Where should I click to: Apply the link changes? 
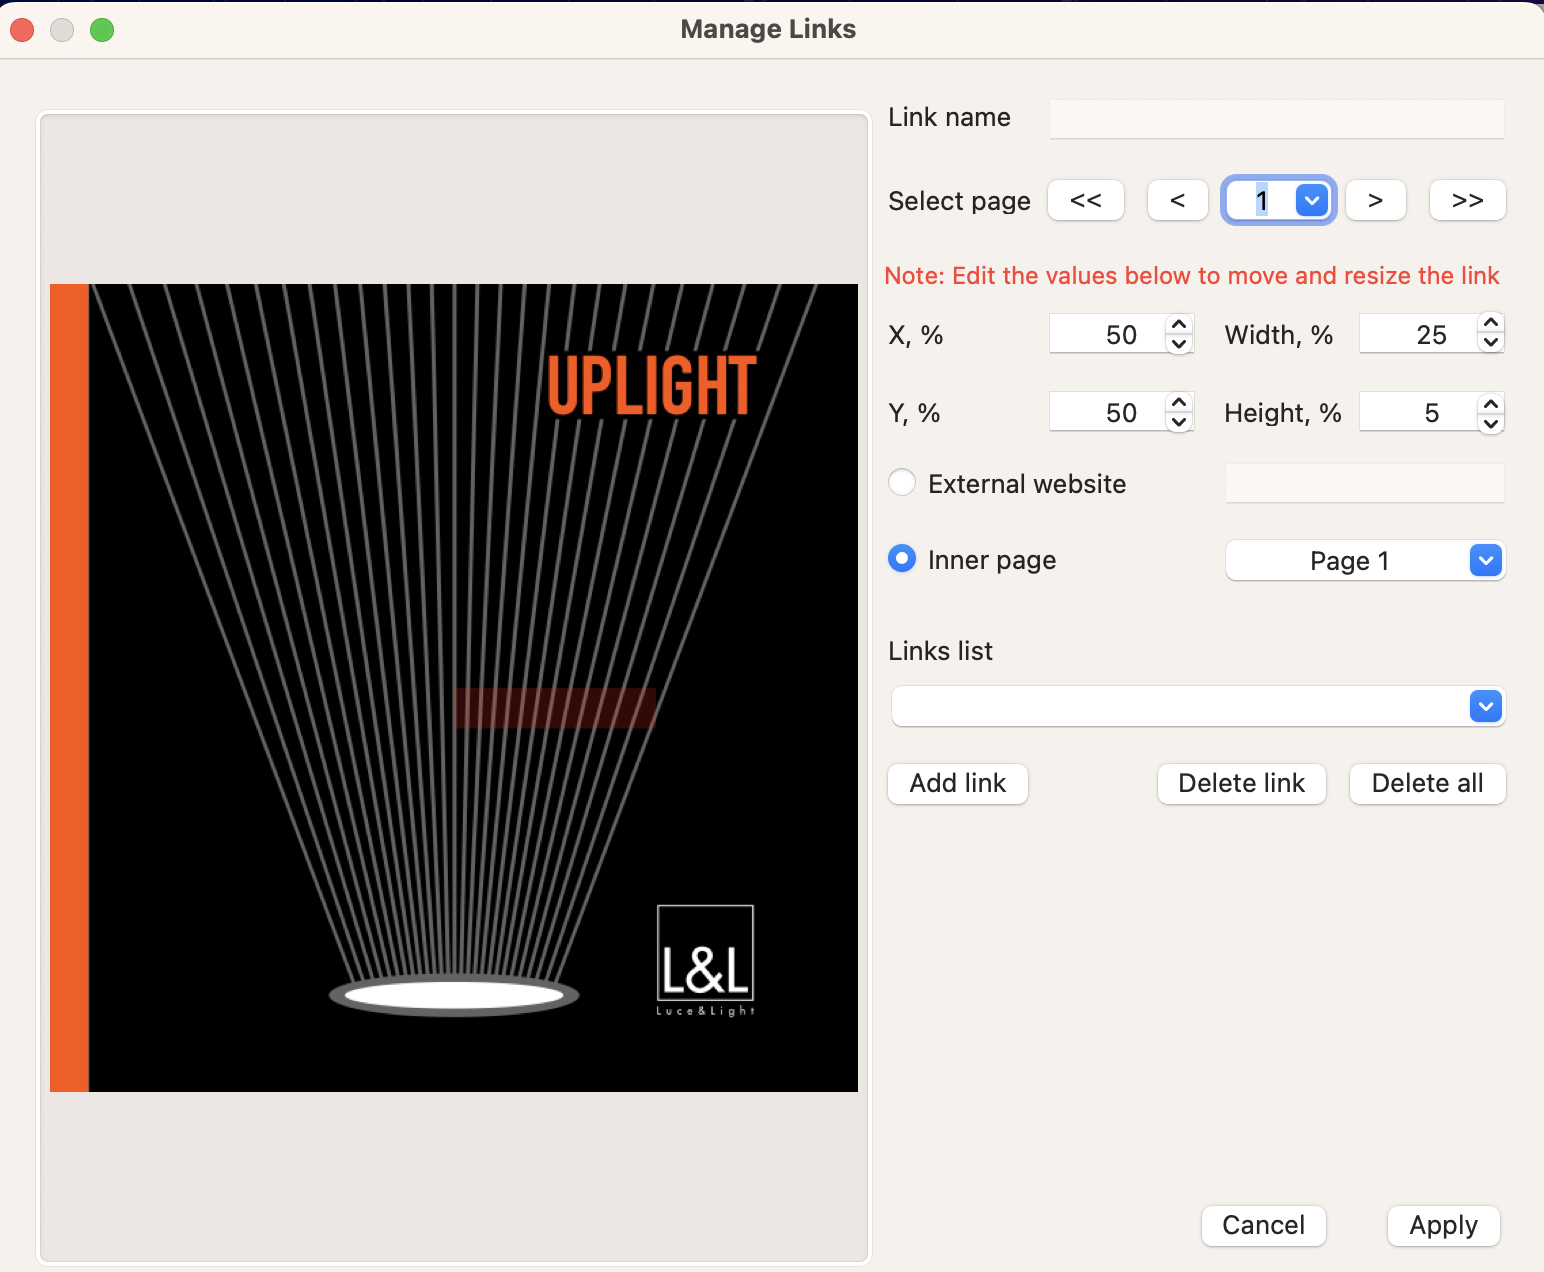pyautogui.click(x=1442, y=1225)
